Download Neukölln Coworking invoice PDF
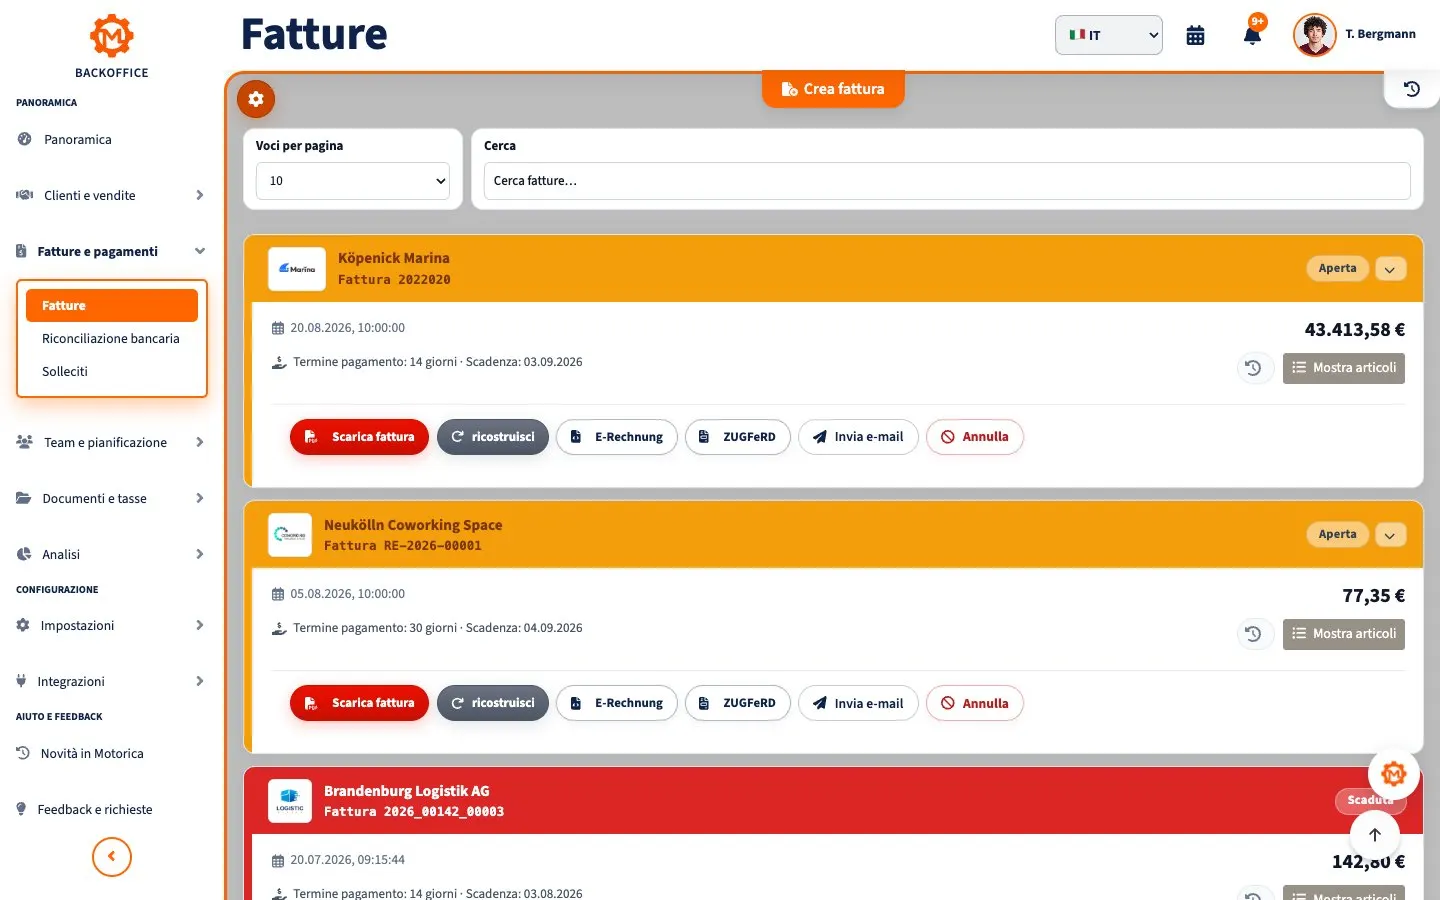The height and width of the screenshot is (900, 1440). [x=359, y=703]
